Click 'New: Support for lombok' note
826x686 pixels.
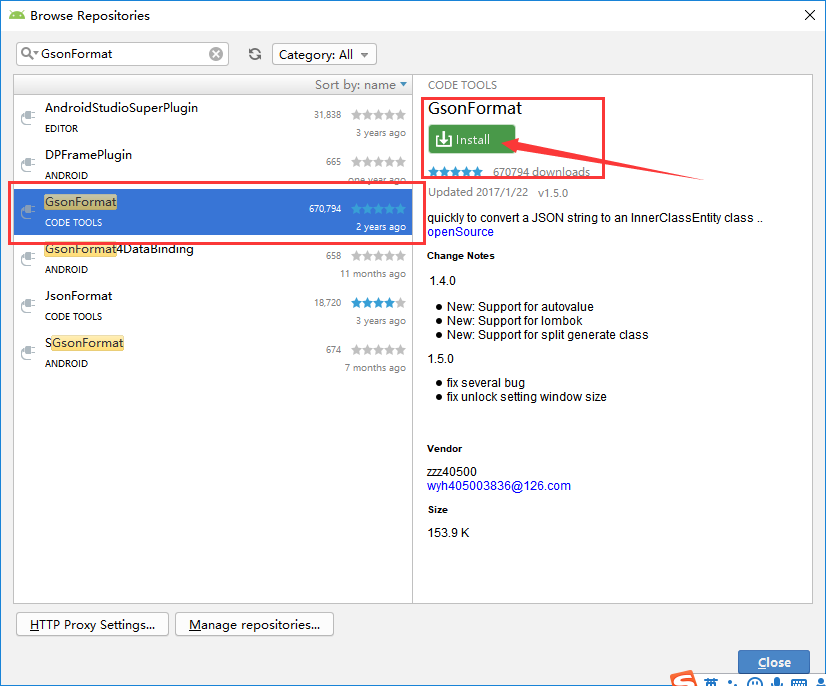[x=514, y=321]
